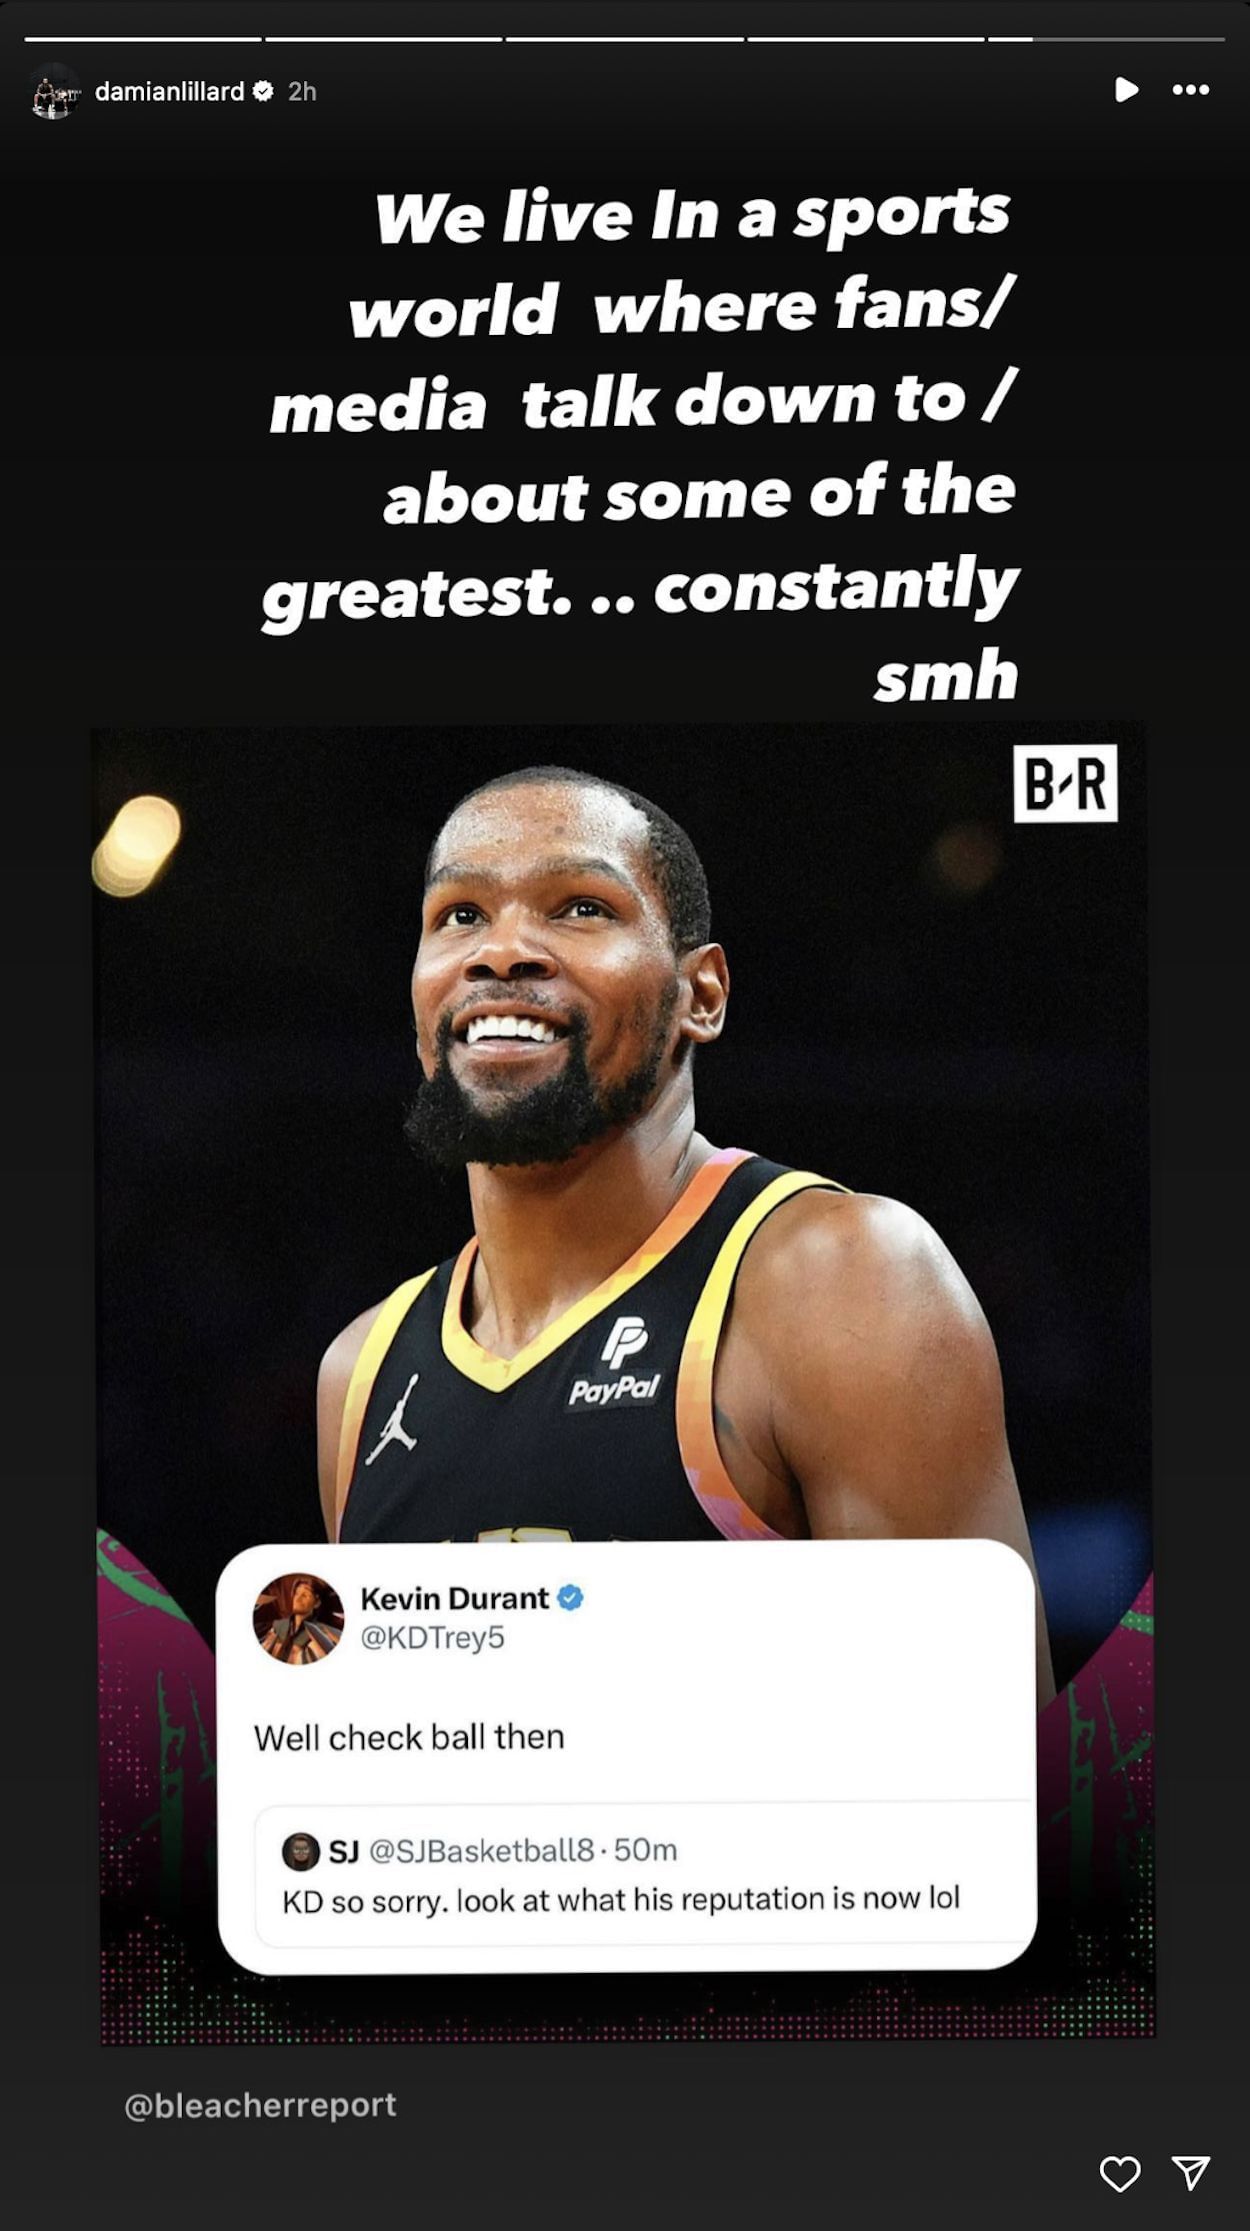Screen dimensions: 1250x2231
Task: Jump to the fourth story segment bar
Action: (x=866, y=39)
